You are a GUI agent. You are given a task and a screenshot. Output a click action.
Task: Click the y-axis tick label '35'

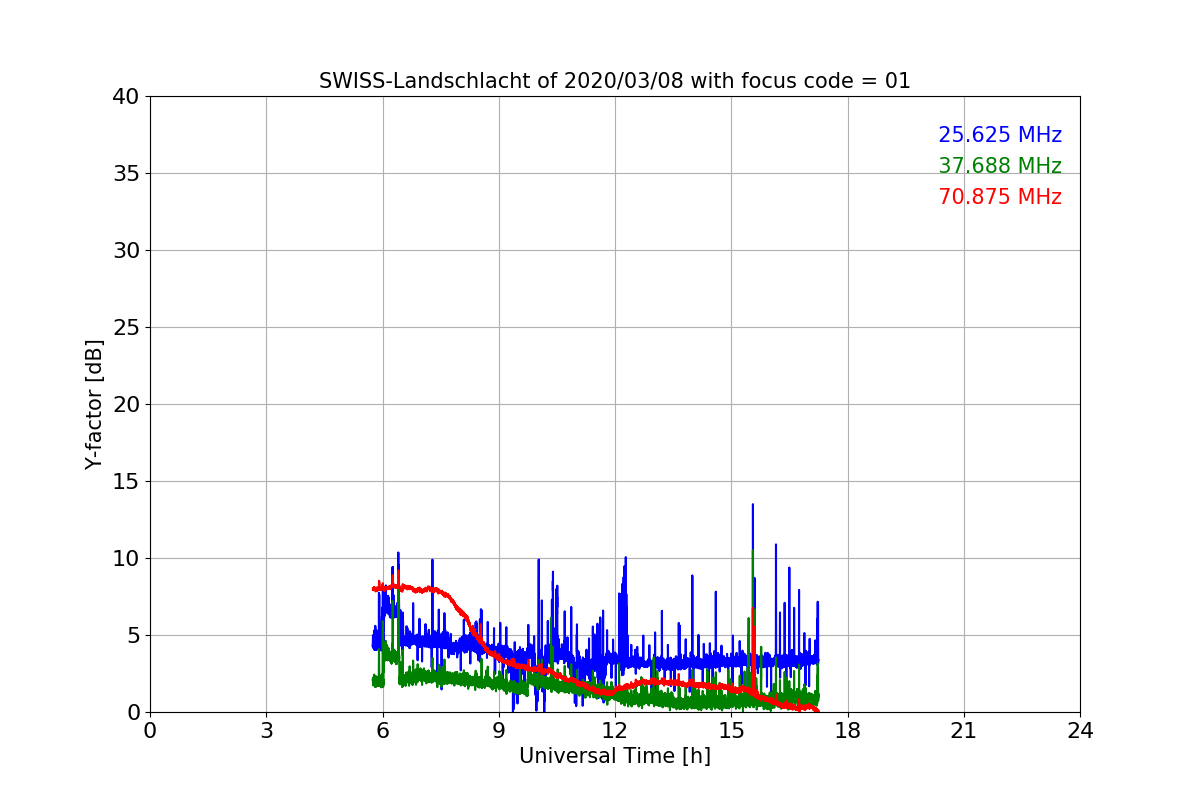pyautogui.click(x=126, y=174)
